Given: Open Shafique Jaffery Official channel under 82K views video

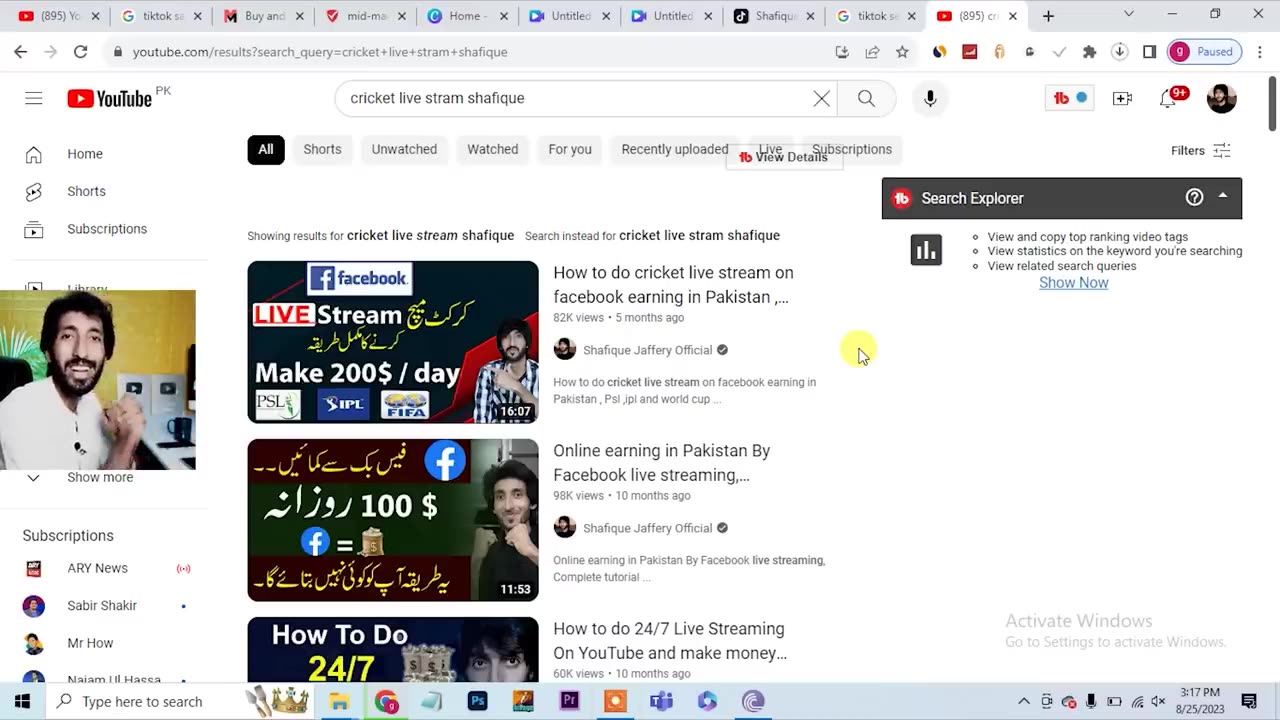Looking at the screenshot, I should 647,350.
